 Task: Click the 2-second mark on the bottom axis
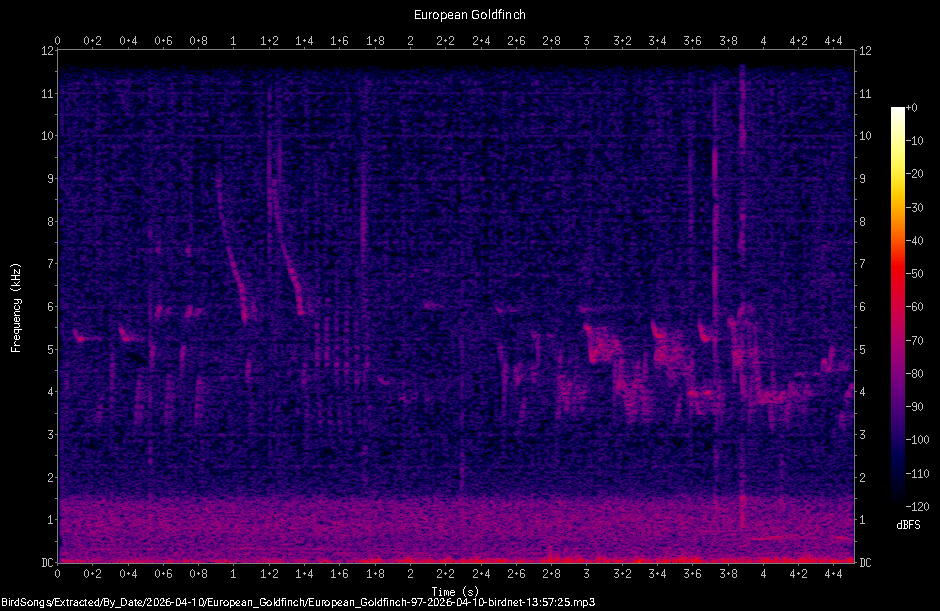[409, 576]
